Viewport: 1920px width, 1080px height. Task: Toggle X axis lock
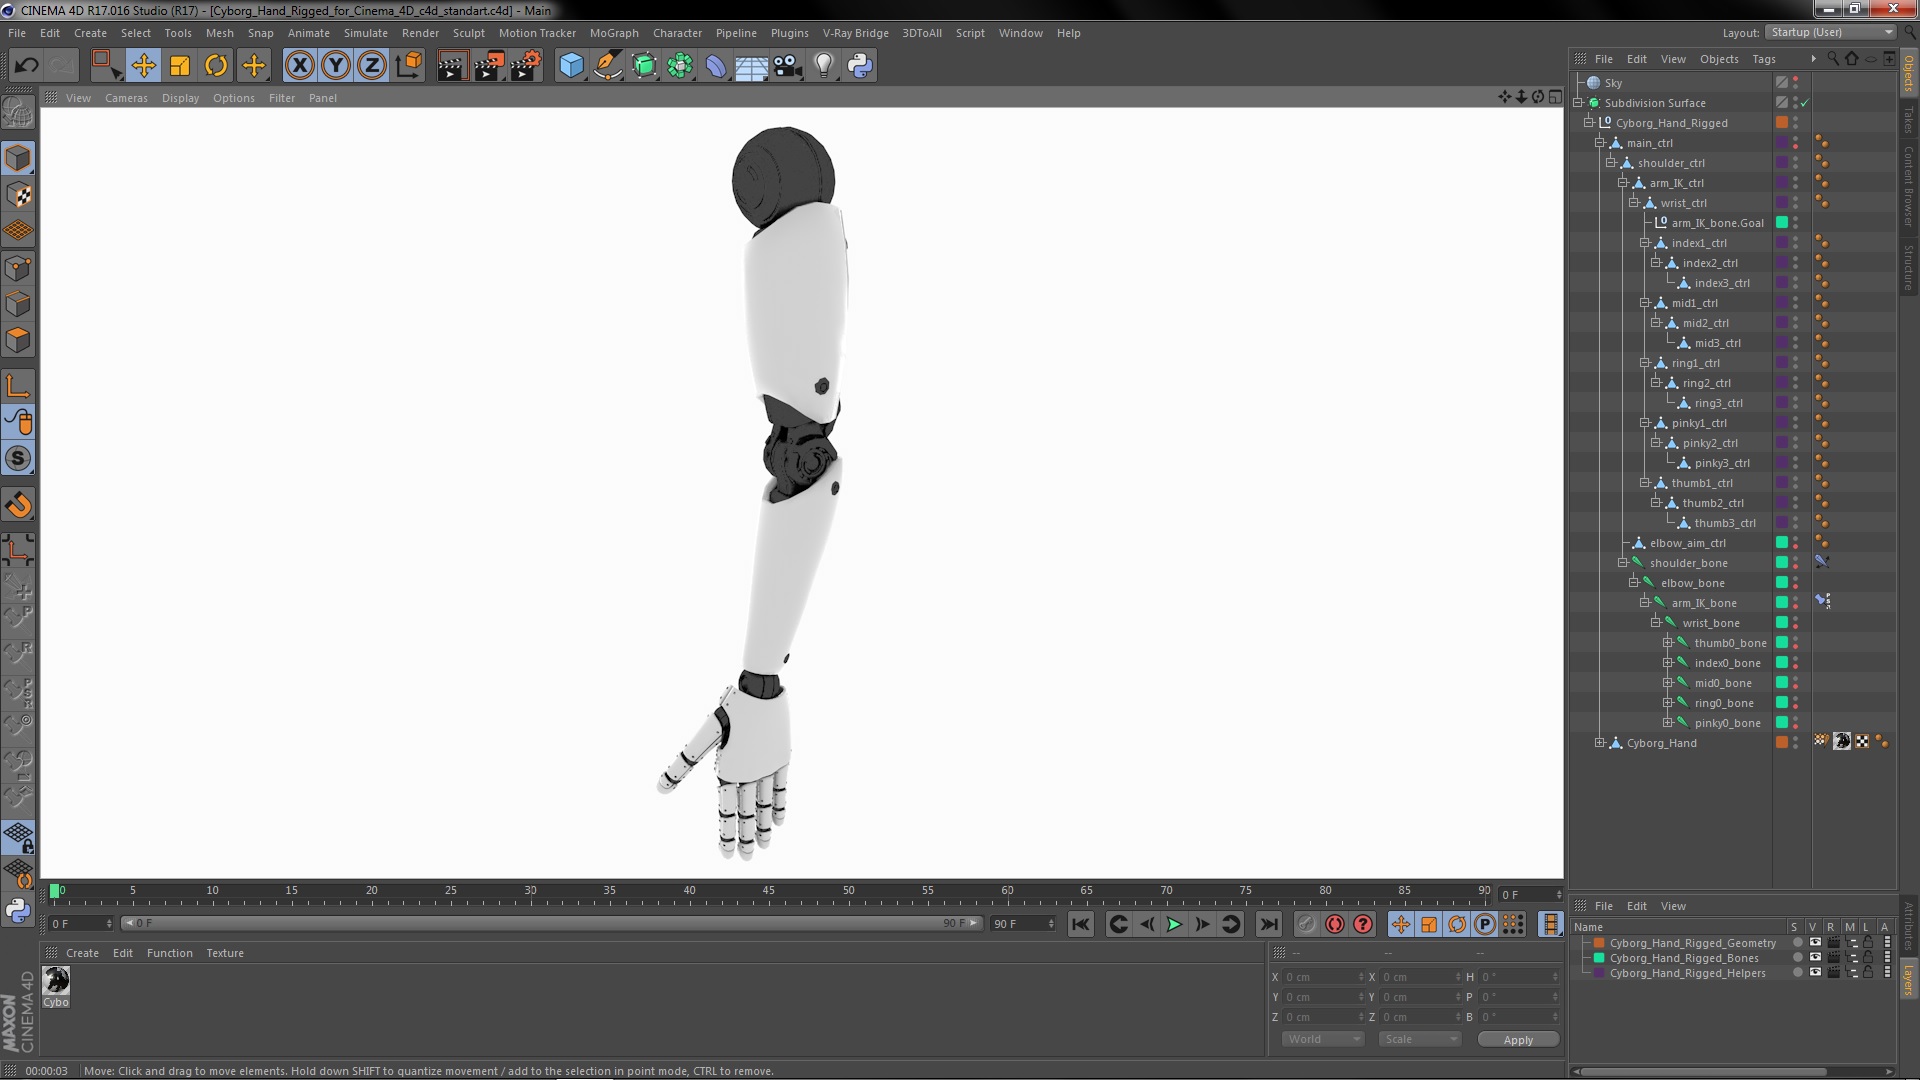pyautogui.click(x=299, y=66)
